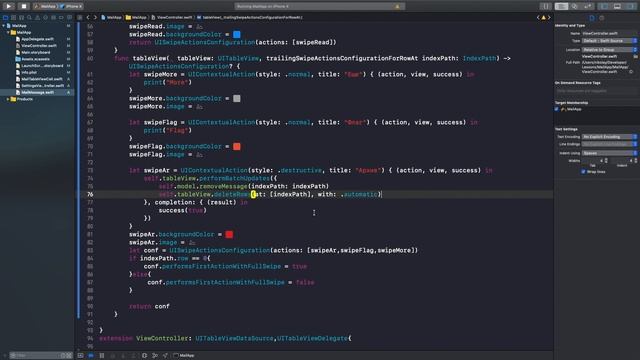Open the related items grid menu

(x=80, y=18)
